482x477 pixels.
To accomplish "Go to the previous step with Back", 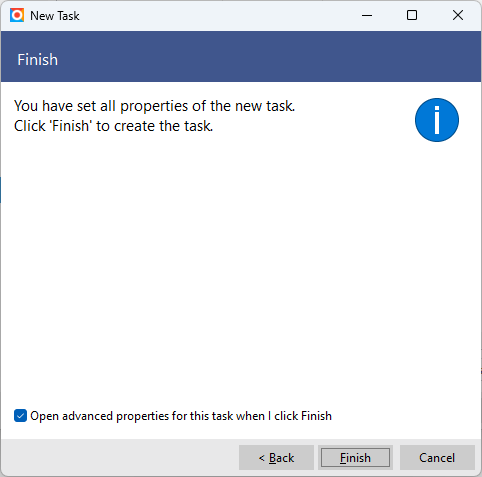I will pyautogui.click(x=276, y=458).
